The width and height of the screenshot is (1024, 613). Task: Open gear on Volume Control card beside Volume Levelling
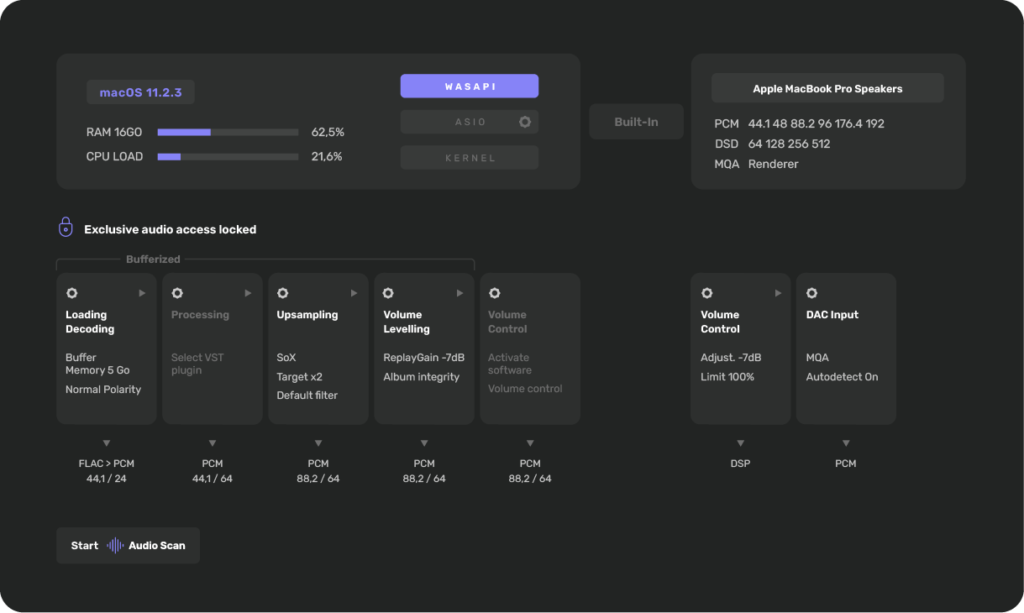[x=494, y=293]
